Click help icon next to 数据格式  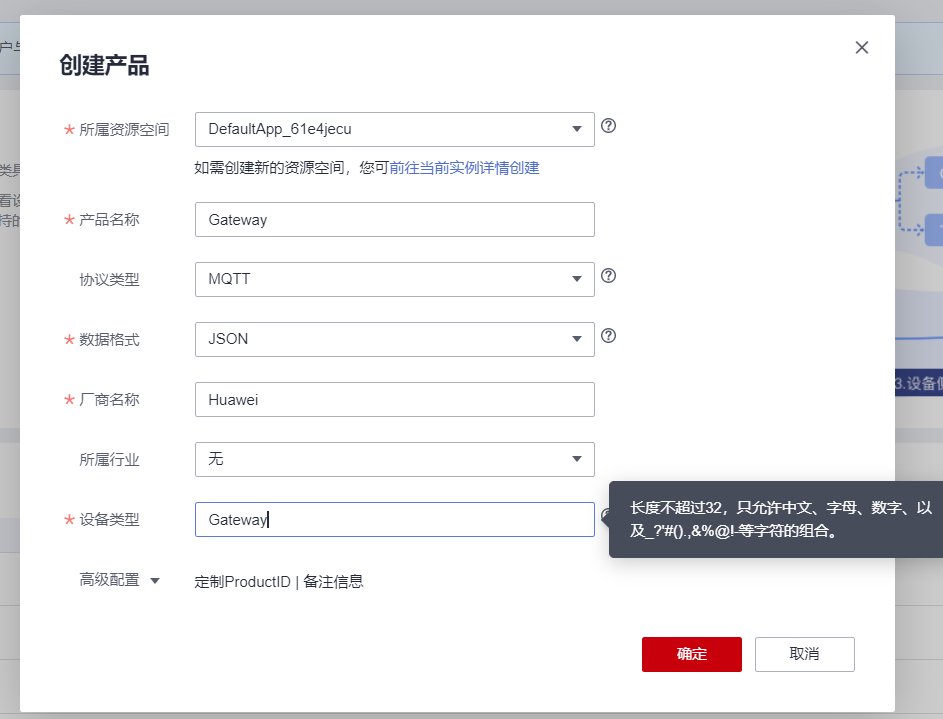[x=608, y=336]
